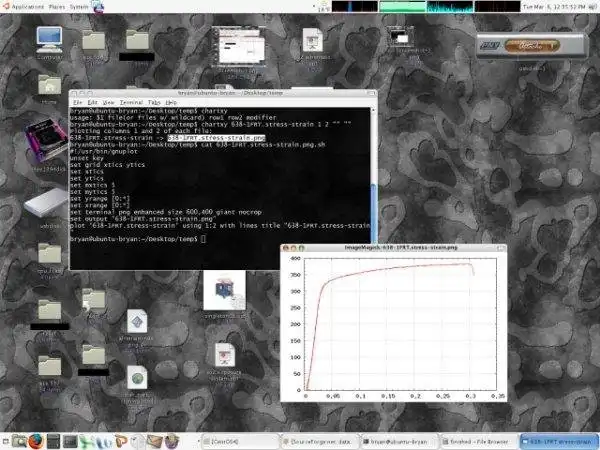Open the terminal's View menu

click(x=109, y=103)
